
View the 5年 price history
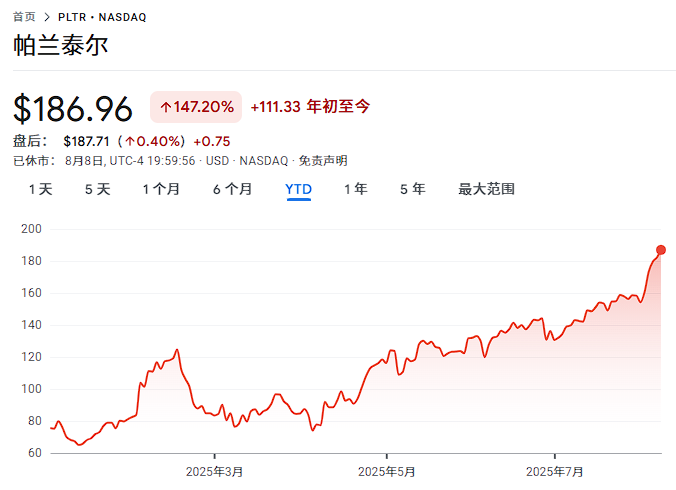tap(412, 189)
